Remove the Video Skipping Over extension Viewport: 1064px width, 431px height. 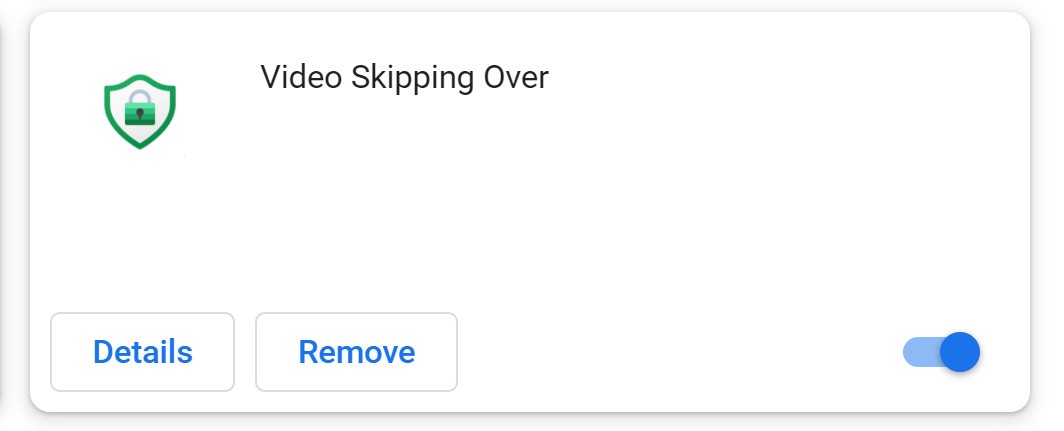(356, 352)
